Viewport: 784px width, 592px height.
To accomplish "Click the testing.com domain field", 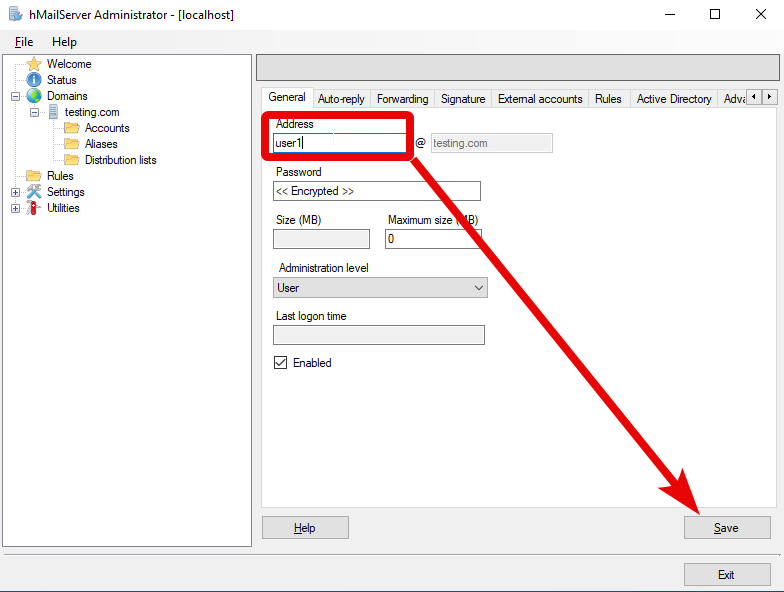I will pos(492,143).
